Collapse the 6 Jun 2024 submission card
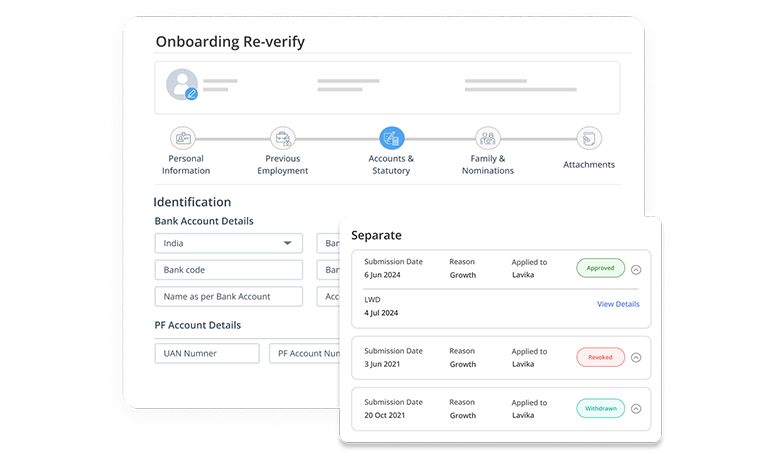The height and width of the screenshot is (465, 770). pyautogui.click(x=636, y=270)
